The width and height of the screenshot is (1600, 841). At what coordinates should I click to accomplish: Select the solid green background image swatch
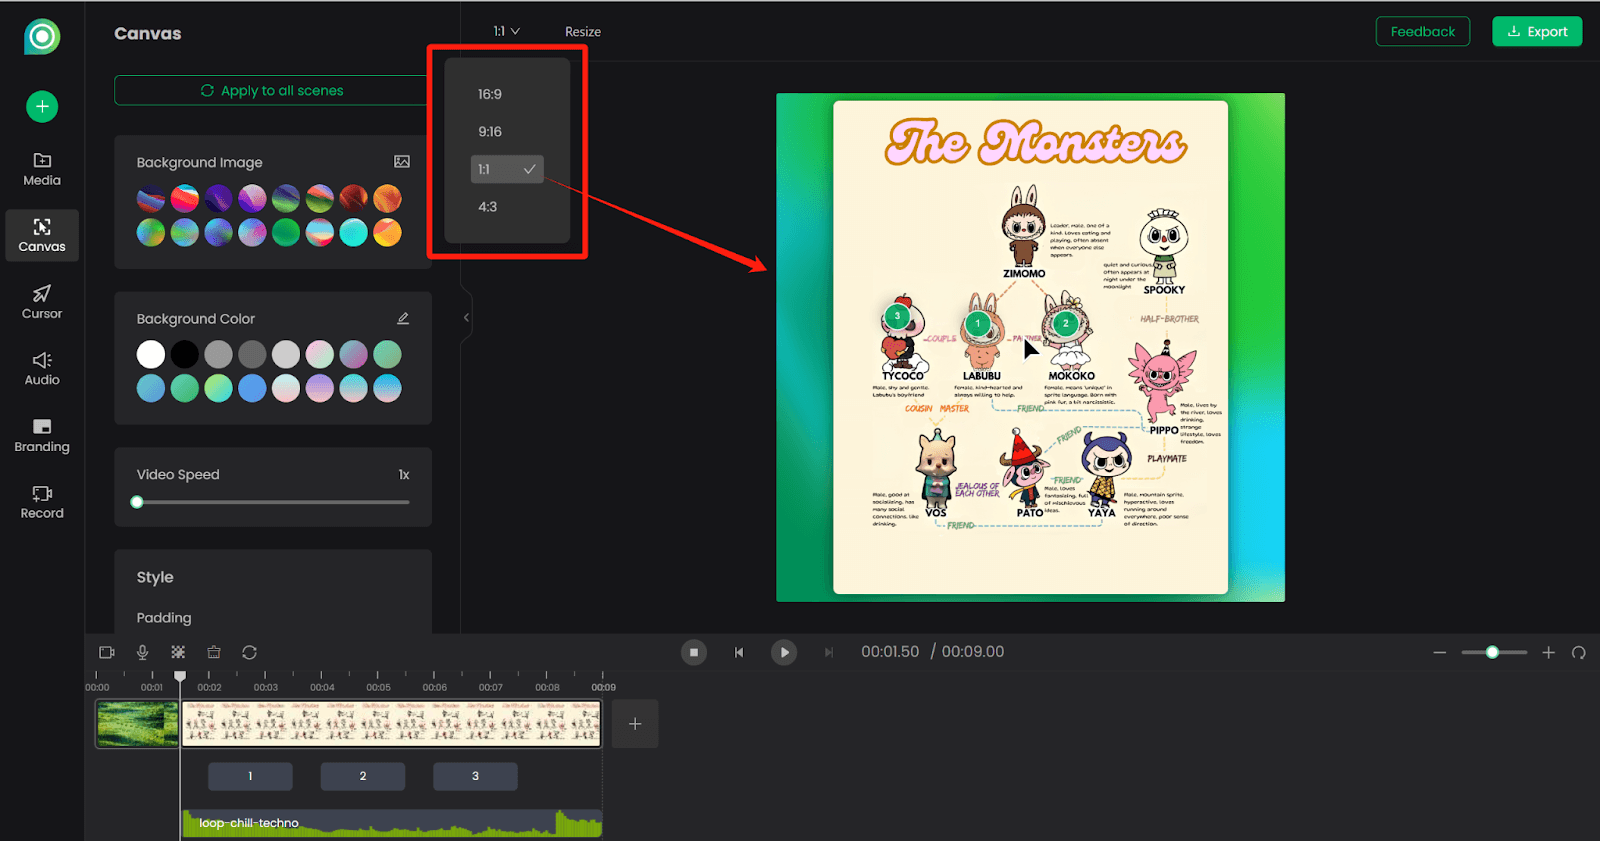tap(286, 232)
